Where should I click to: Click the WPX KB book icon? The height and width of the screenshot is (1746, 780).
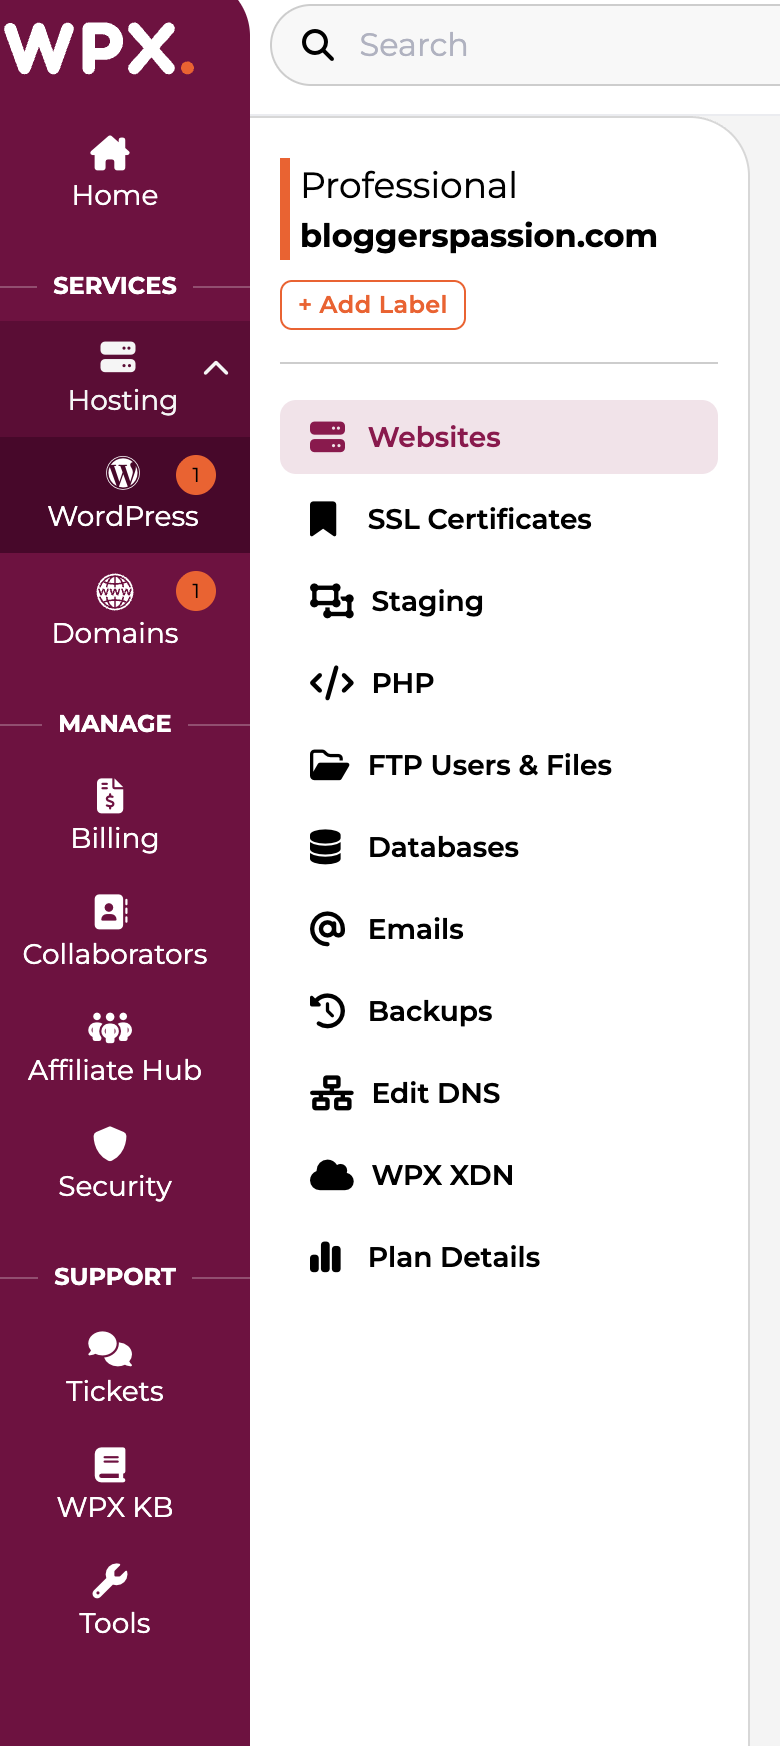110,1465
